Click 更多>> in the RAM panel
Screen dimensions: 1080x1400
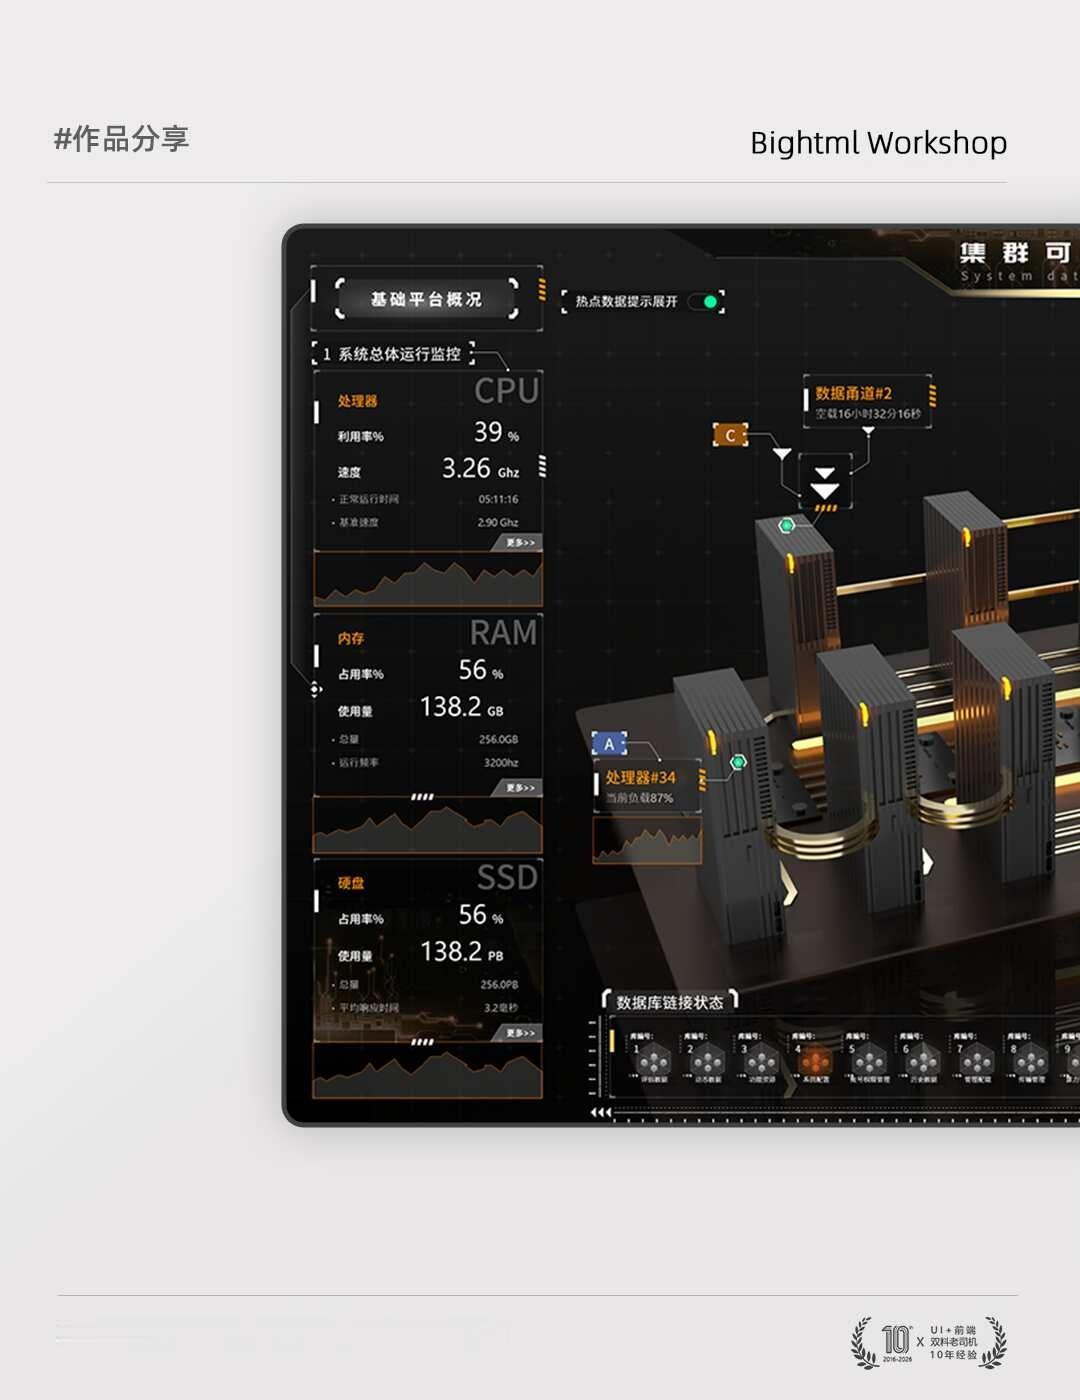pos(518,787)
